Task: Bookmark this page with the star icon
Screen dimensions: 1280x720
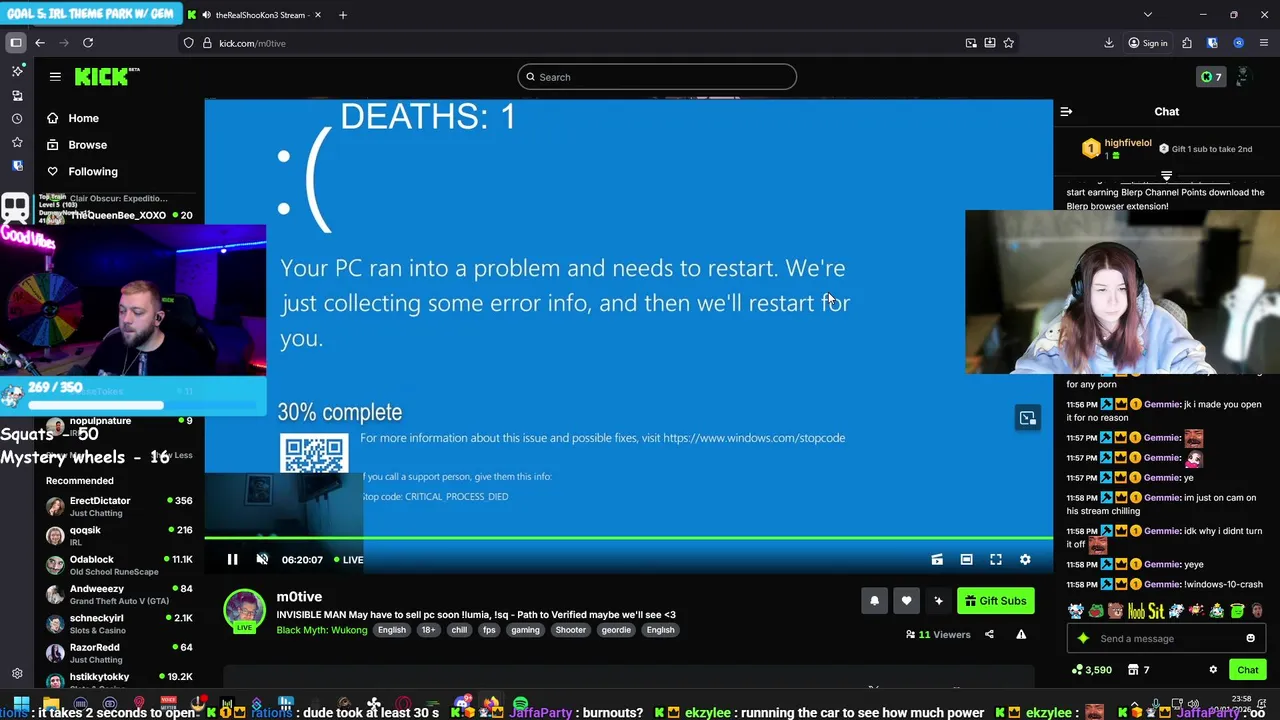Action: tap(1009, 43)
